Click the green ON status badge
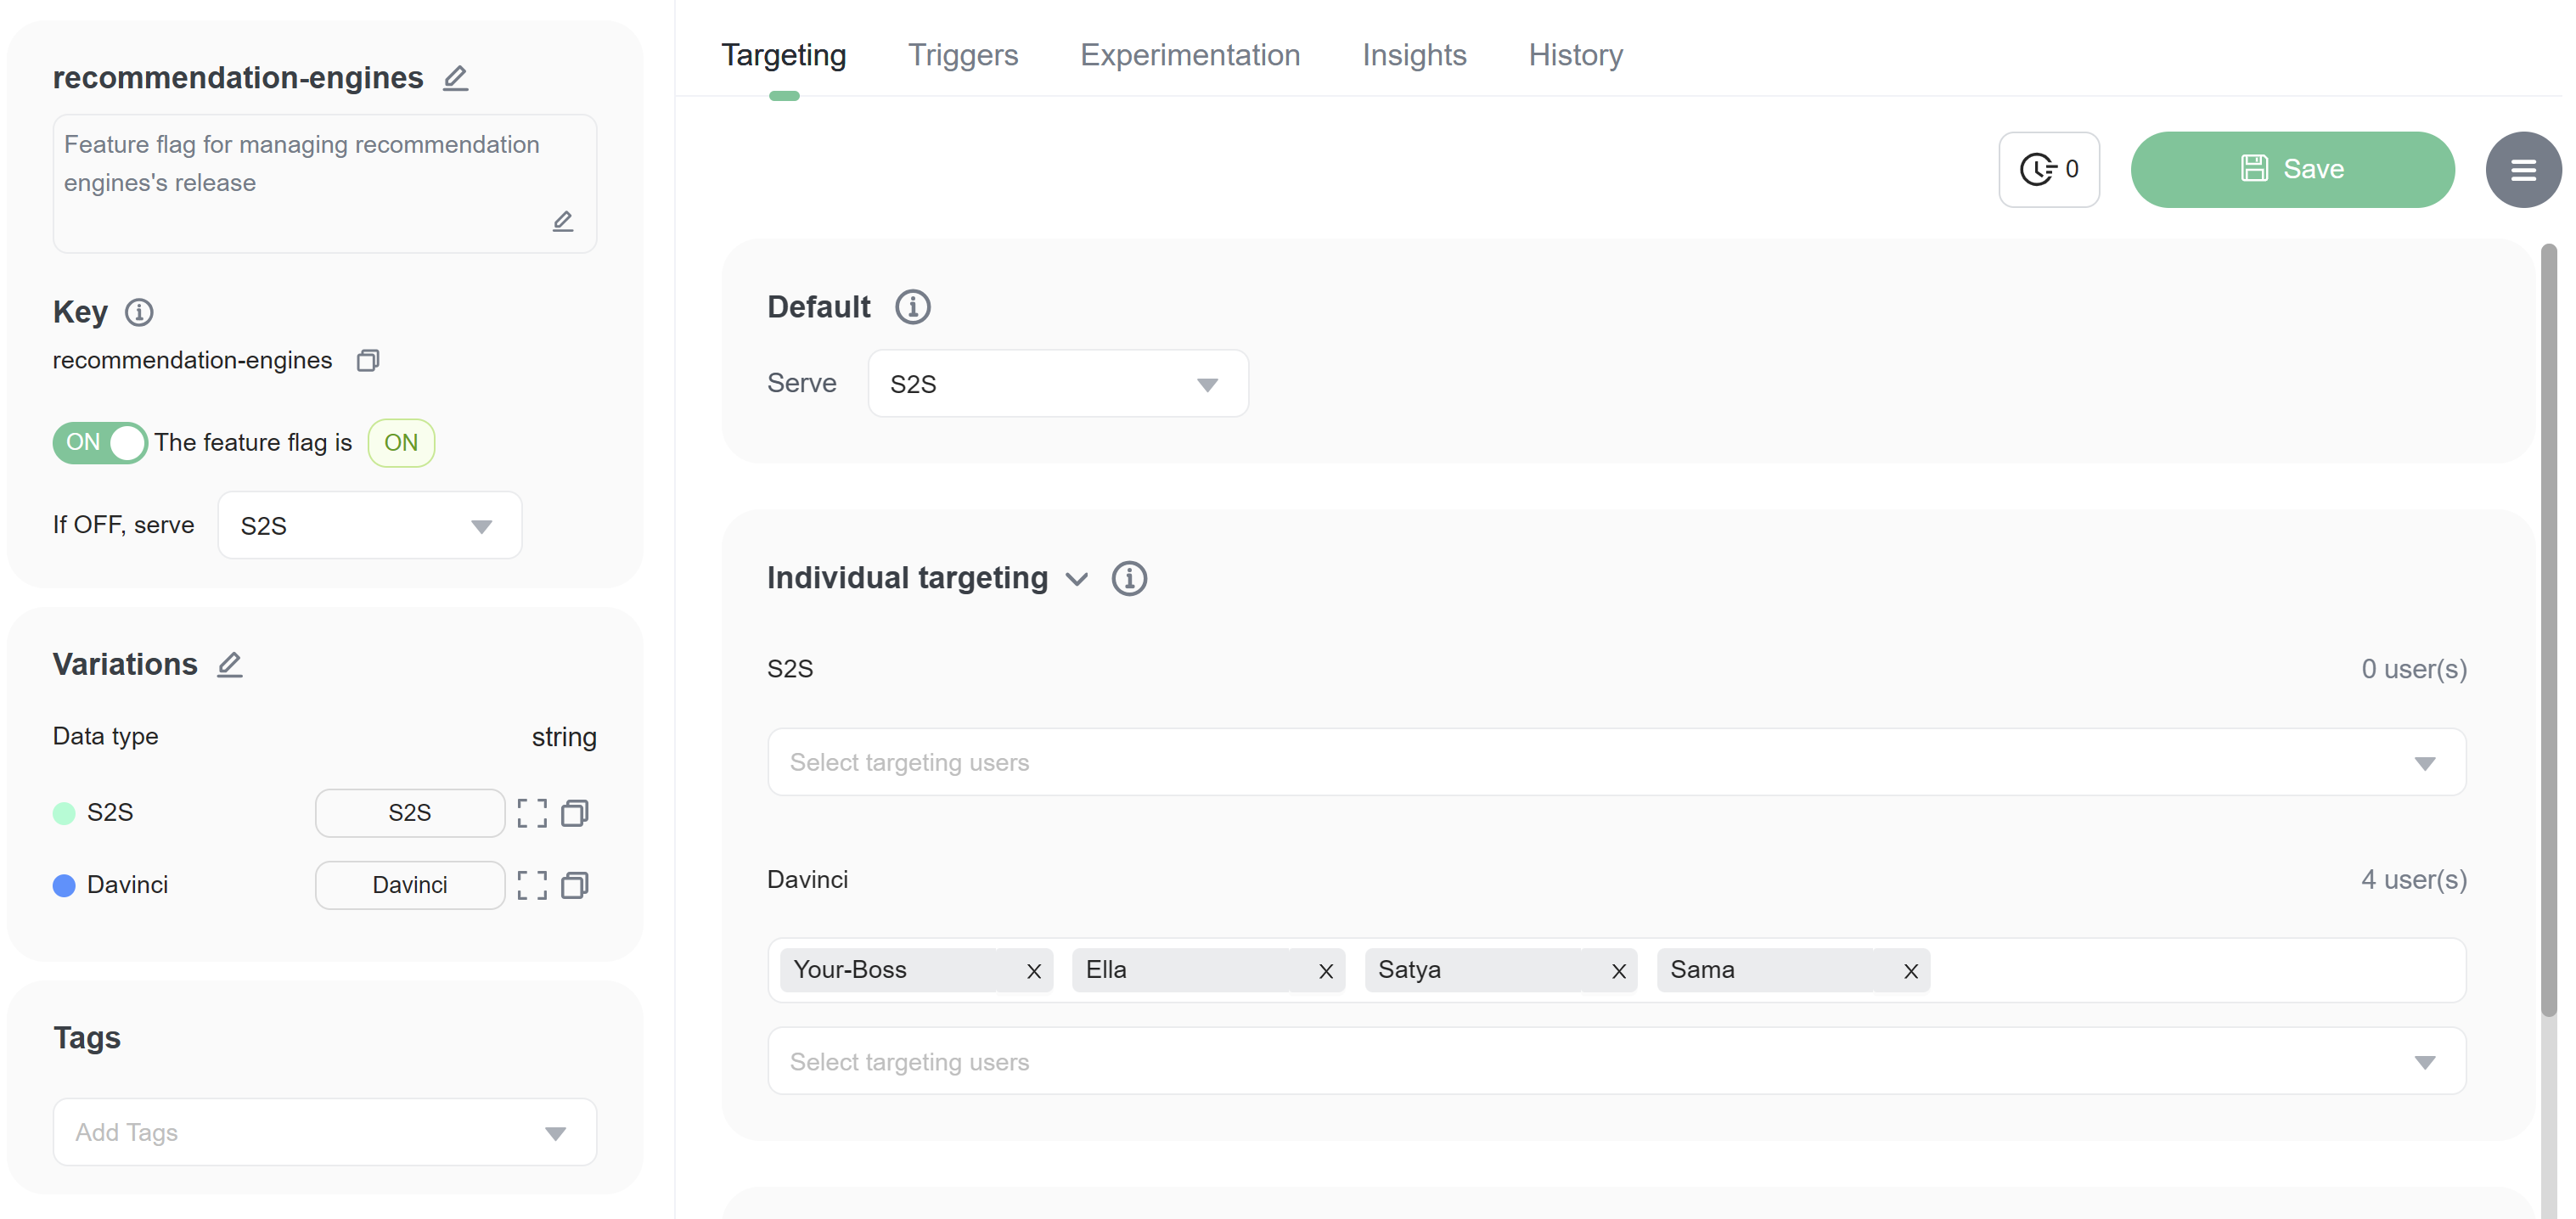Screen dimensions: 2576x1219 [401, 443]
